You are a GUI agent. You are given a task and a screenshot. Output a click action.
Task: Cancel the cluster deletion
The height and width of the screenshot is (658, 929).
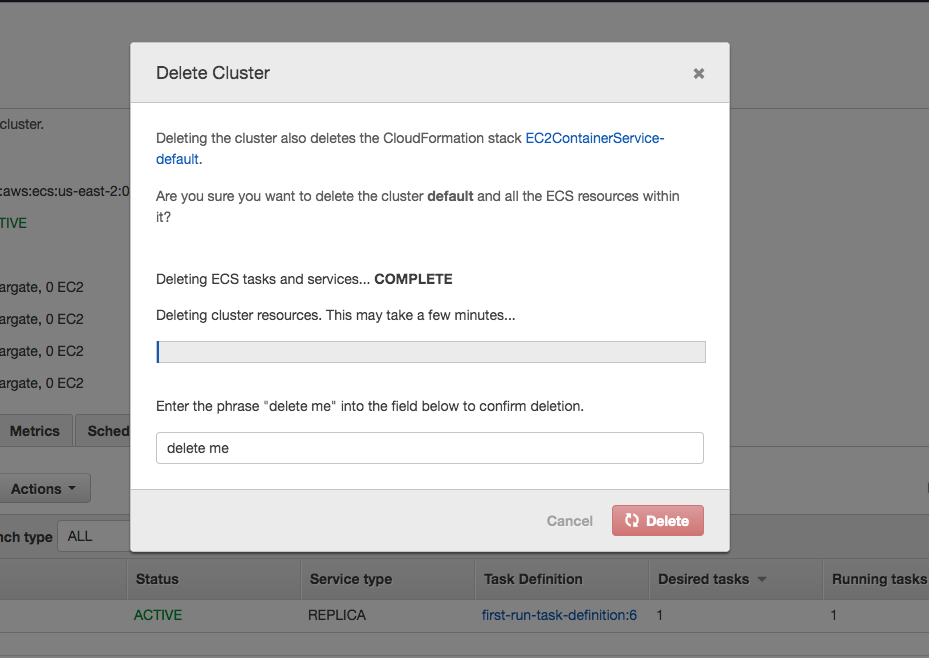pyautogui.click(x=569, y=521)
